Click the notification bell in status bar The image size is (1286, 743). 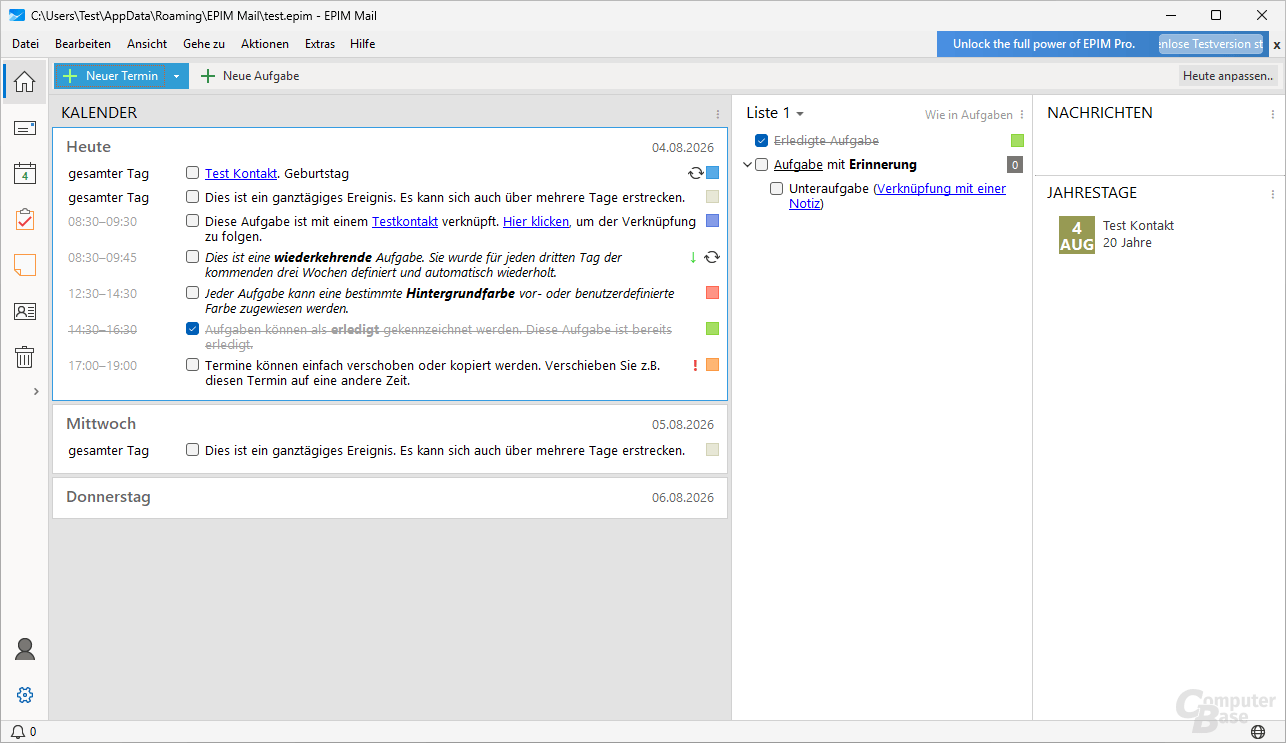click(x=18, y=732)
